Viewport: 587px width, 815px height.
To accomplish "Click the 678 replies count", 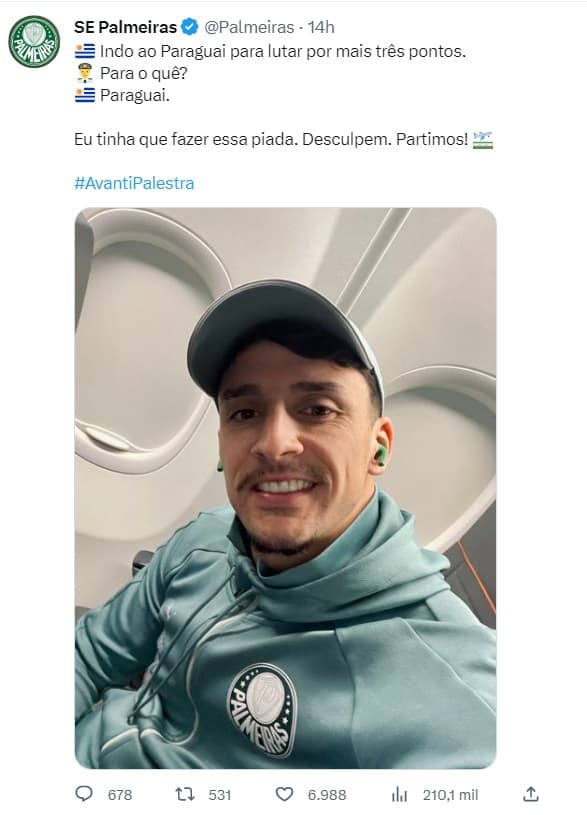I will [120, 795].
